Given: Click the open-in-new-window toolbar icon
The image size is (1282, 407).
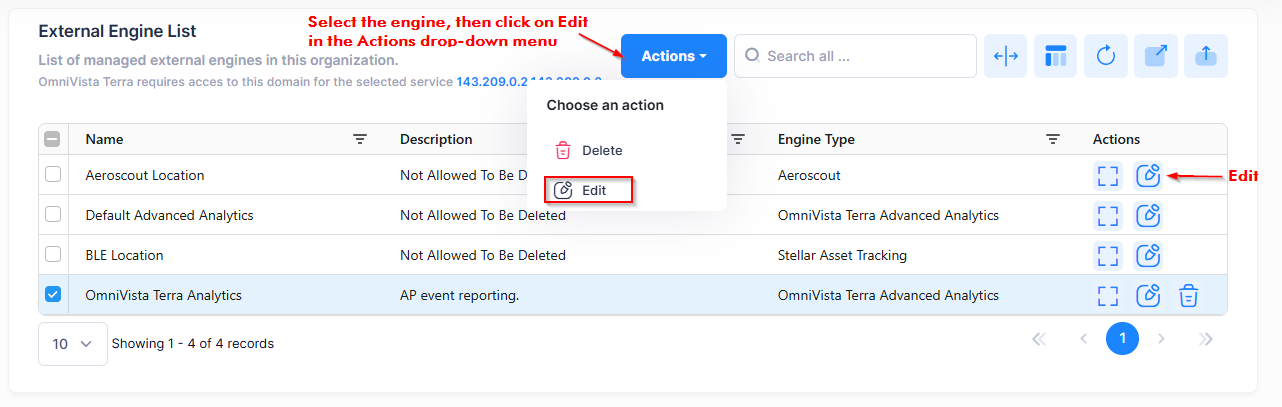Looking at the screenshot, I should click(1156, 56).
